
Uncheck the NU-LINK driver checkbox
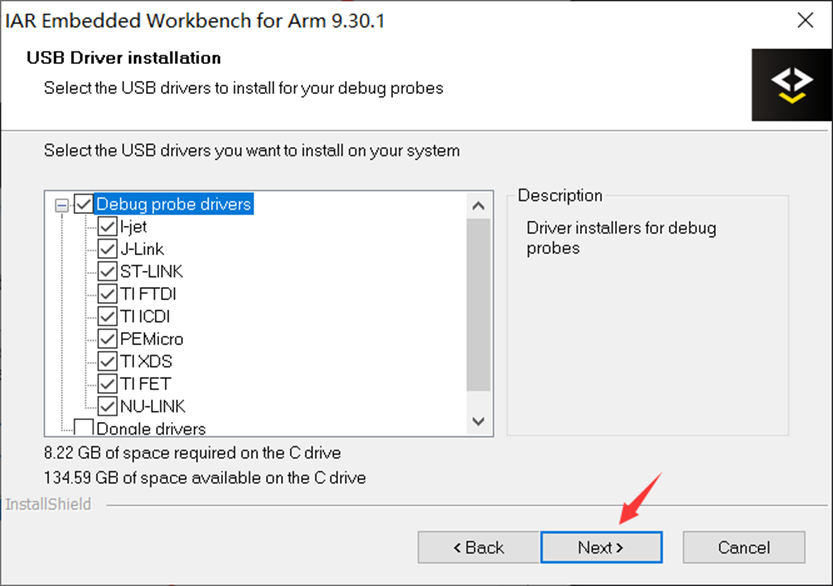pyautogui.click(x=108, y=406)
